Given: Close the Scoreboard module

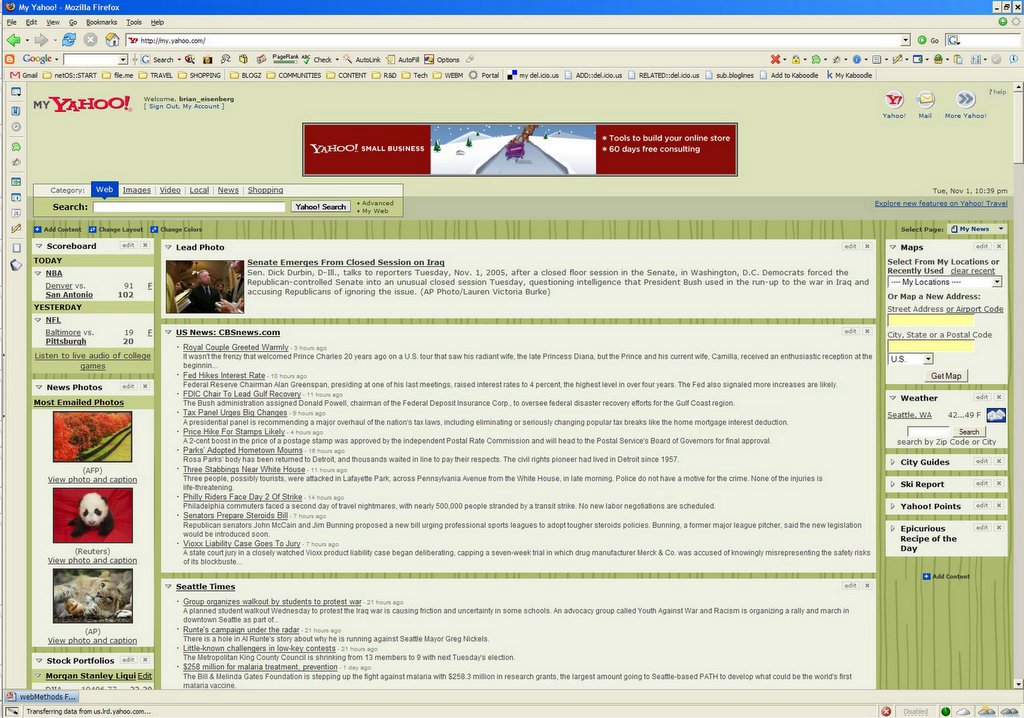Looking at the screenshot, I should (x=145, y=246).
